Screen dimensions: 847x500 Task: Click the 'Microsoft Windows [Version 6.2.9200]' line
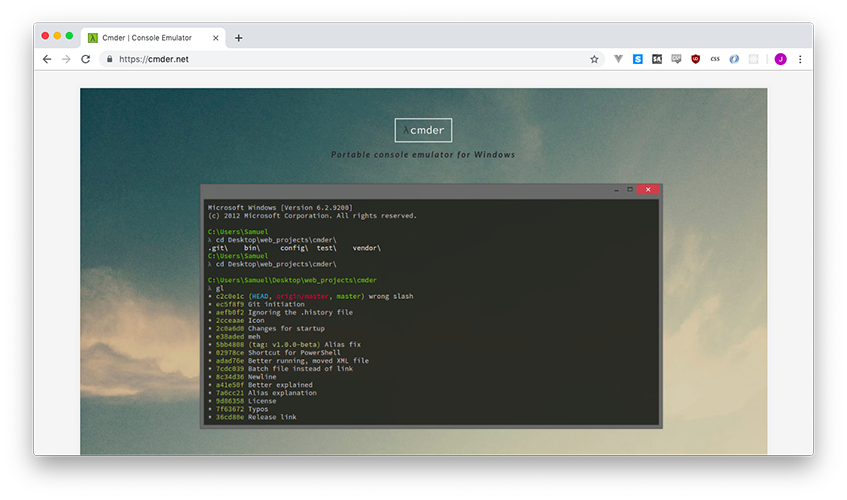[x=280, y=207]
